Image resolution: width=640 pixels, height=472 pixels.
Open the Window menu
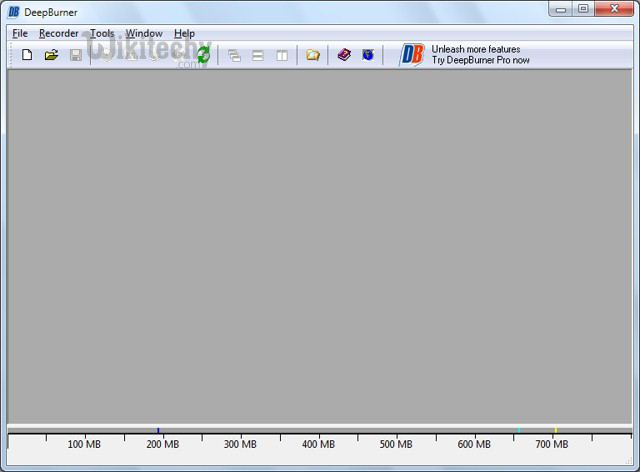(144, 33)
